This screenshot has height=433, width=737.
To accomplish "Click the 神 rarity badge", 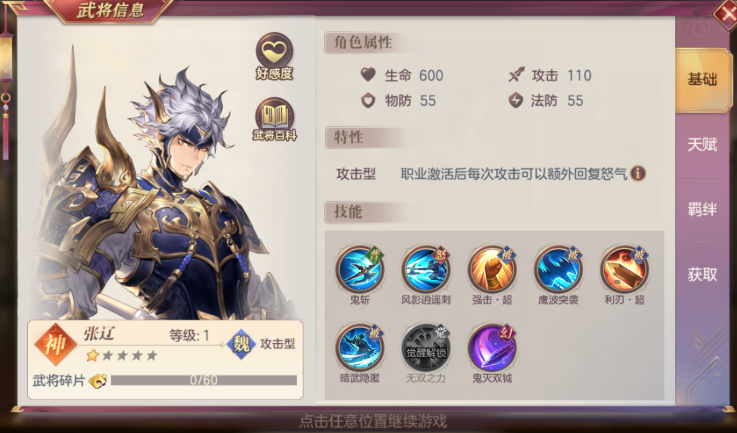I will tap(56, 344).
